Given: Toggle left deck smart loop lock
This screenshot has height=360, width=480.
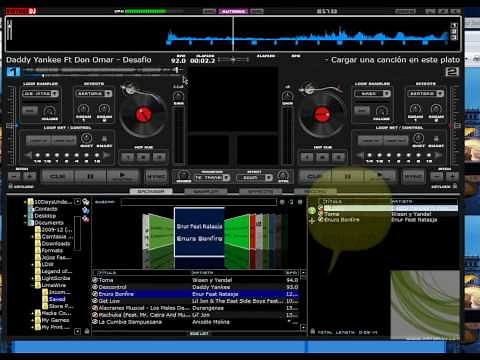Looking at the screenshot, I should (104, 139).
